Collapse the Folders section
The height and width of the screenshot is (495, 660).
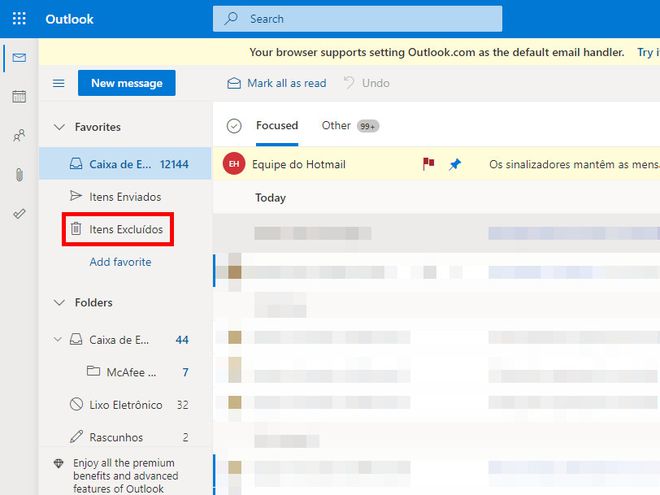tap(59, 302)
